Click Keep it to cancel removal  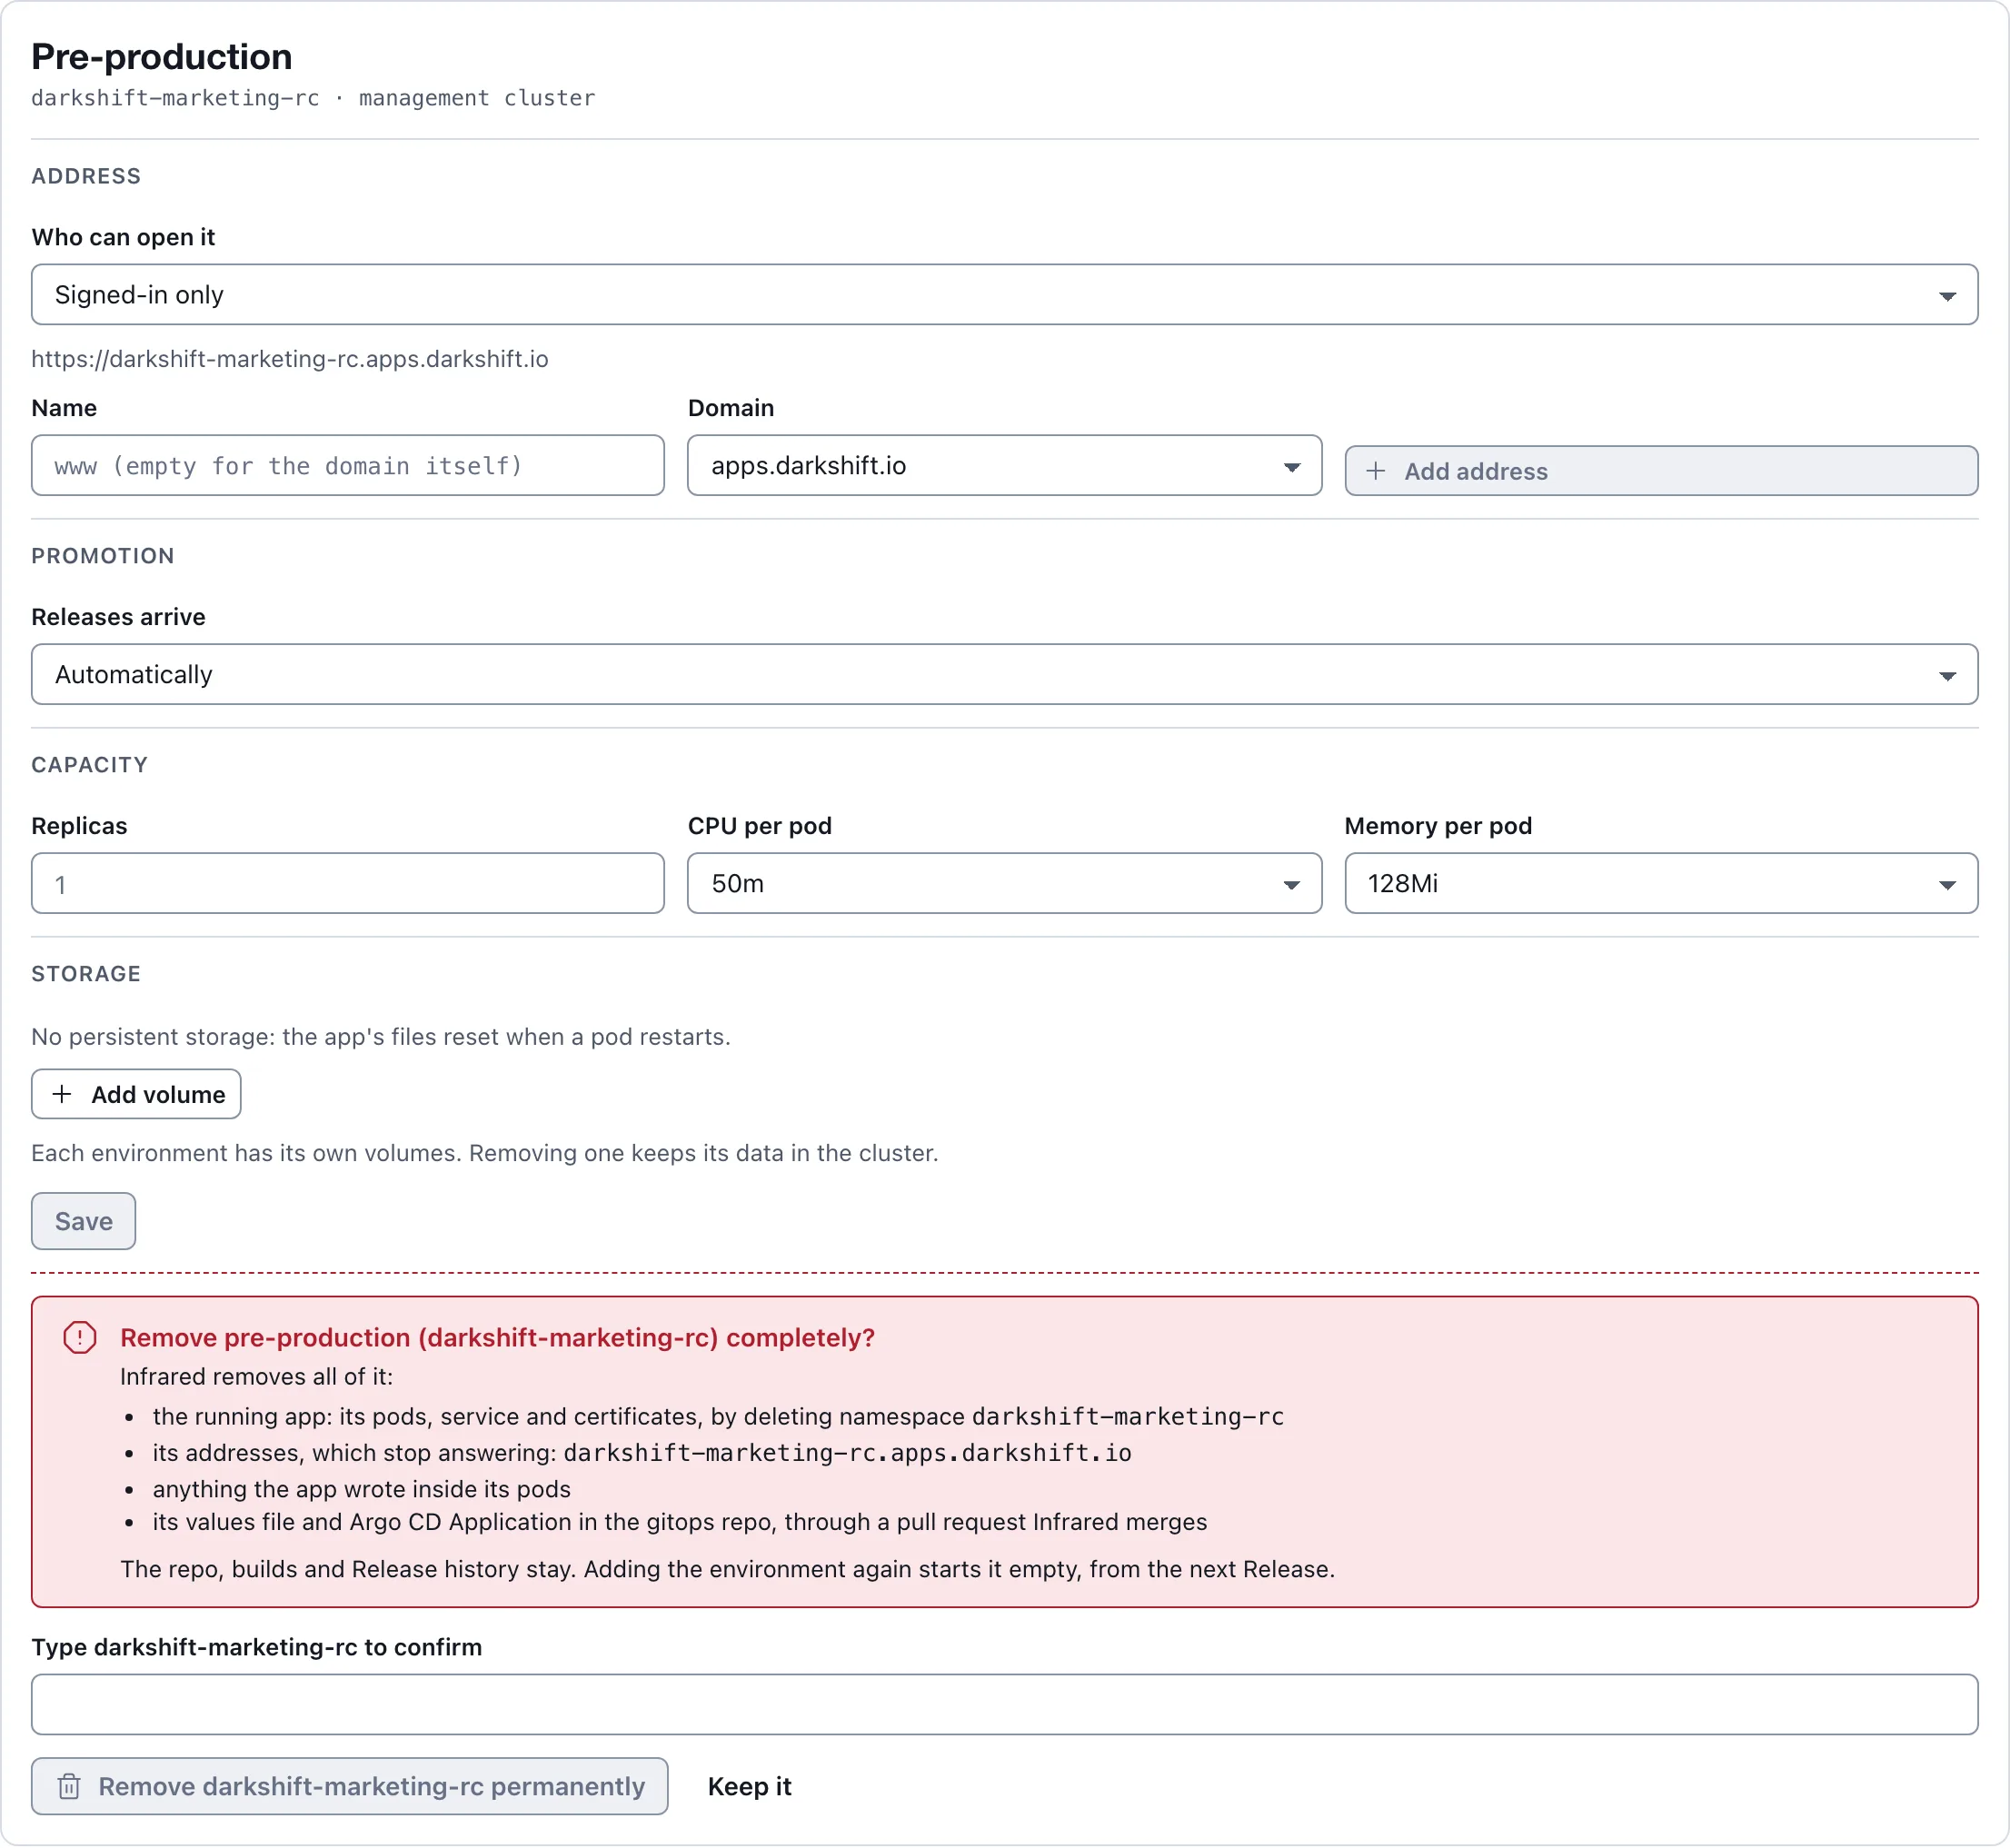tap(749, 1786)
